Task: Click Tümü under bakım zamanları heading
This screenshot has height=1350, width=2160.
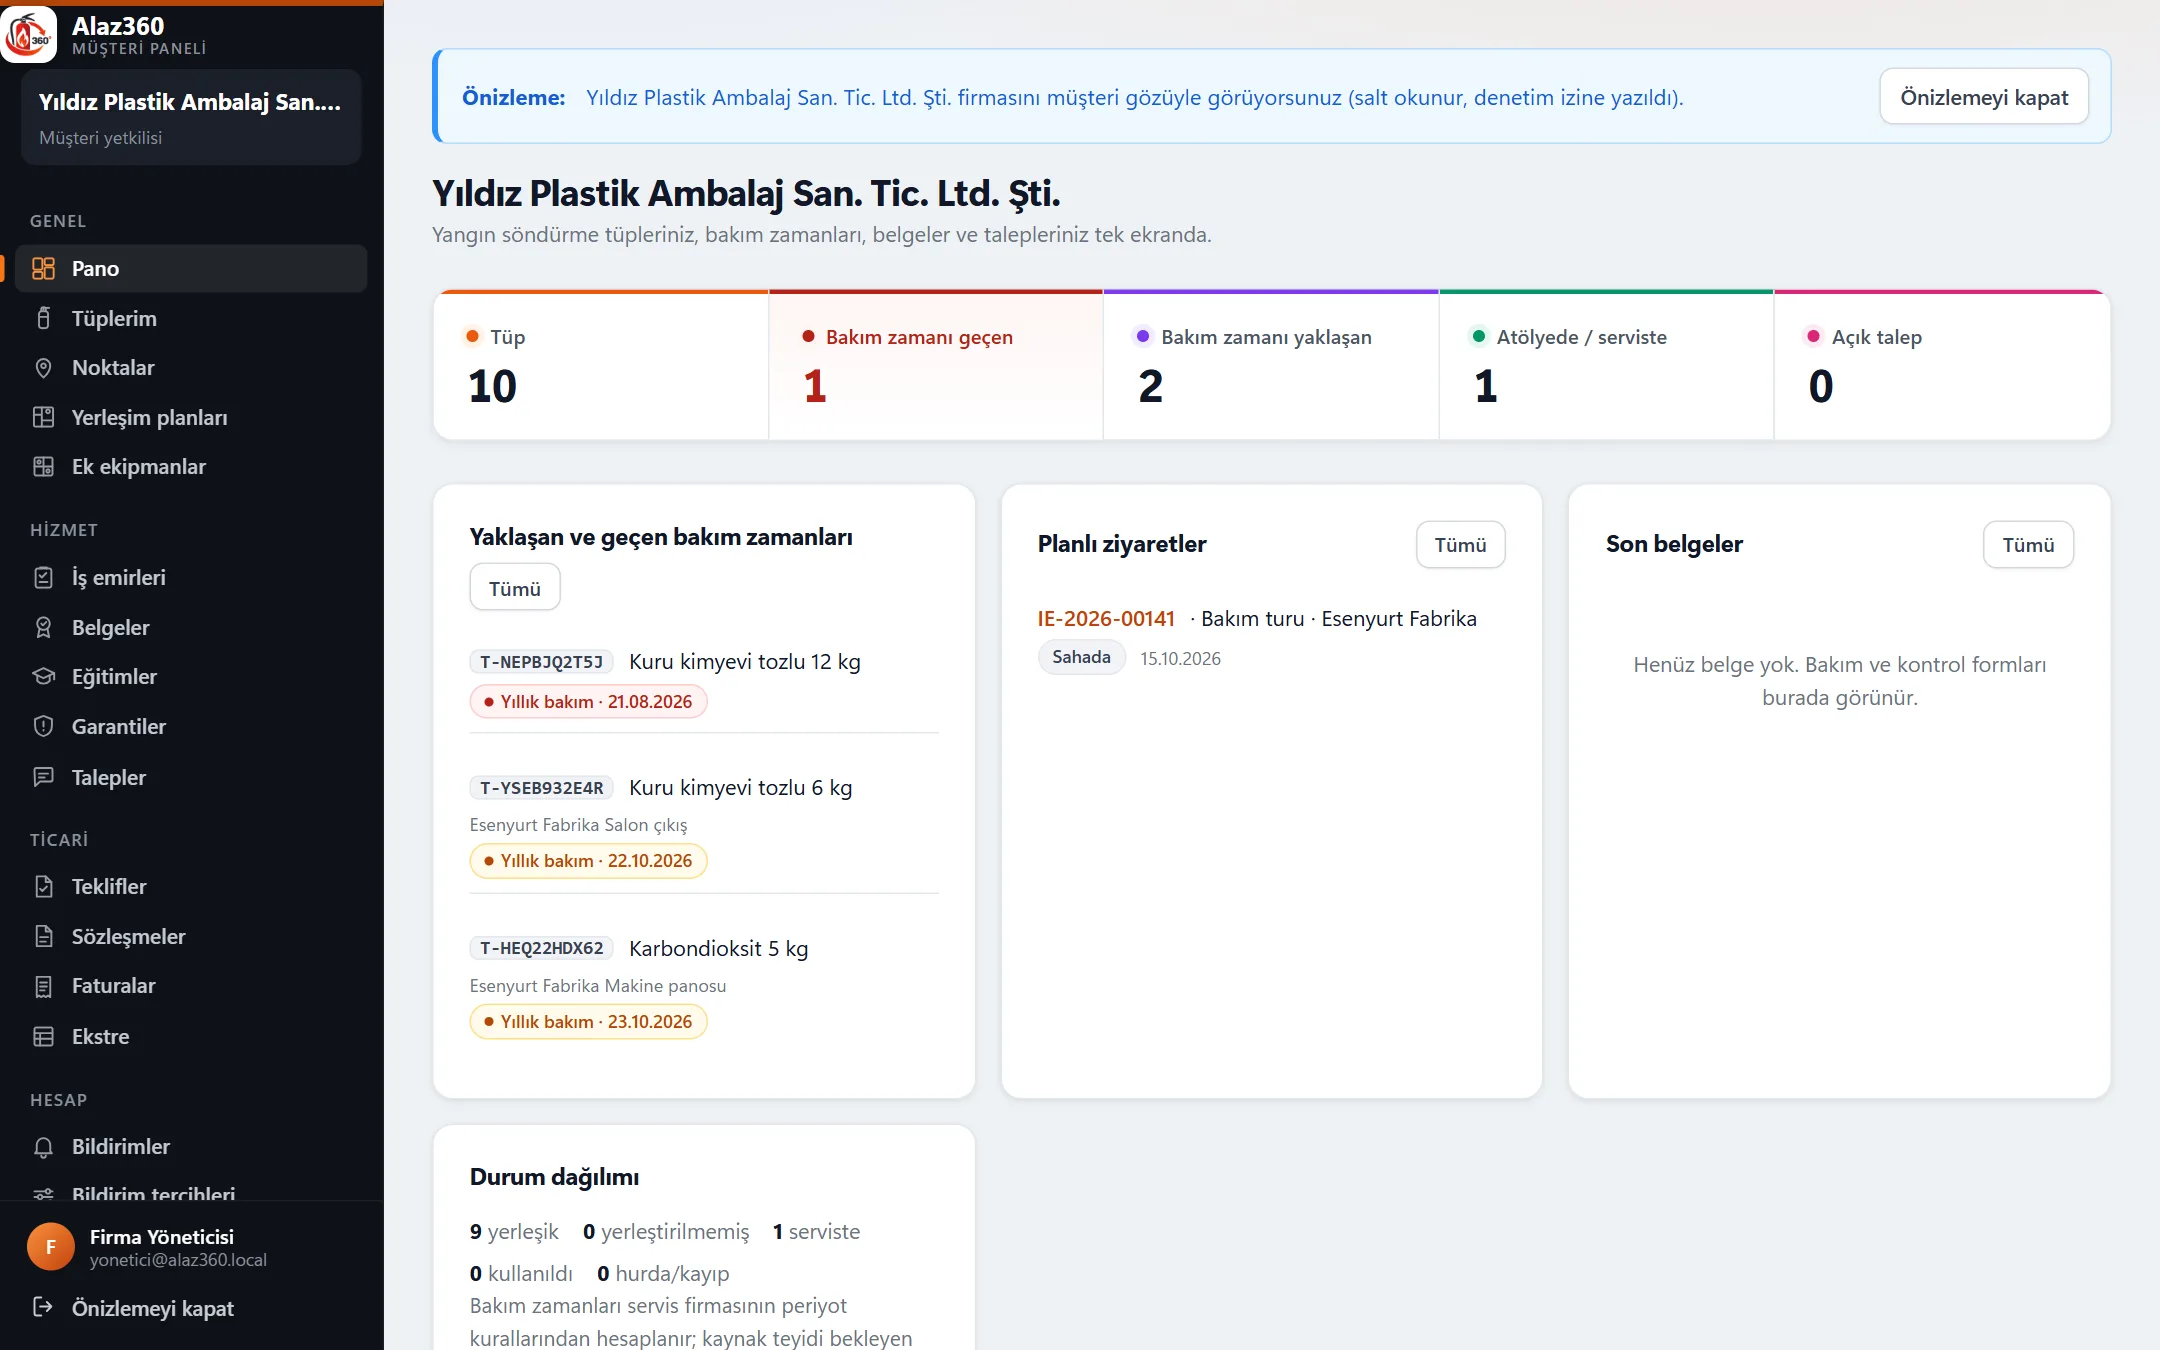Action: pos(515,588)
